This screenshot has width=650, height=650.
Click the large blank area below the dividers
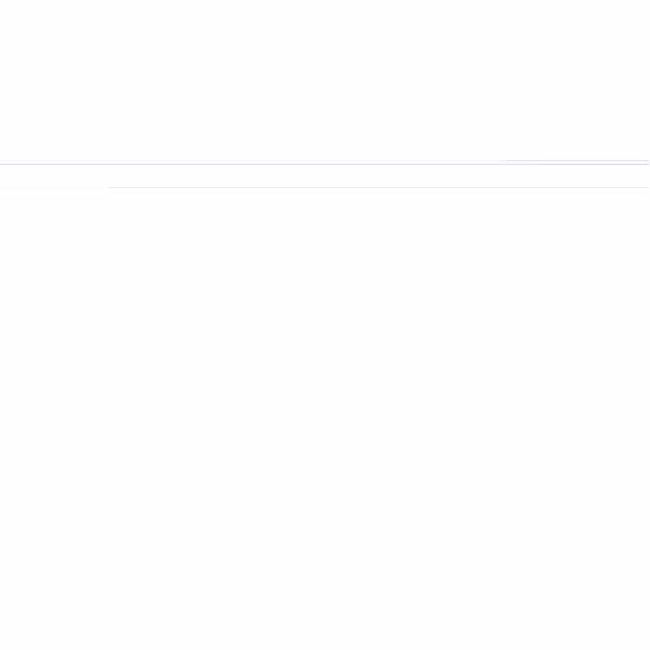click(x=325, y=419)
